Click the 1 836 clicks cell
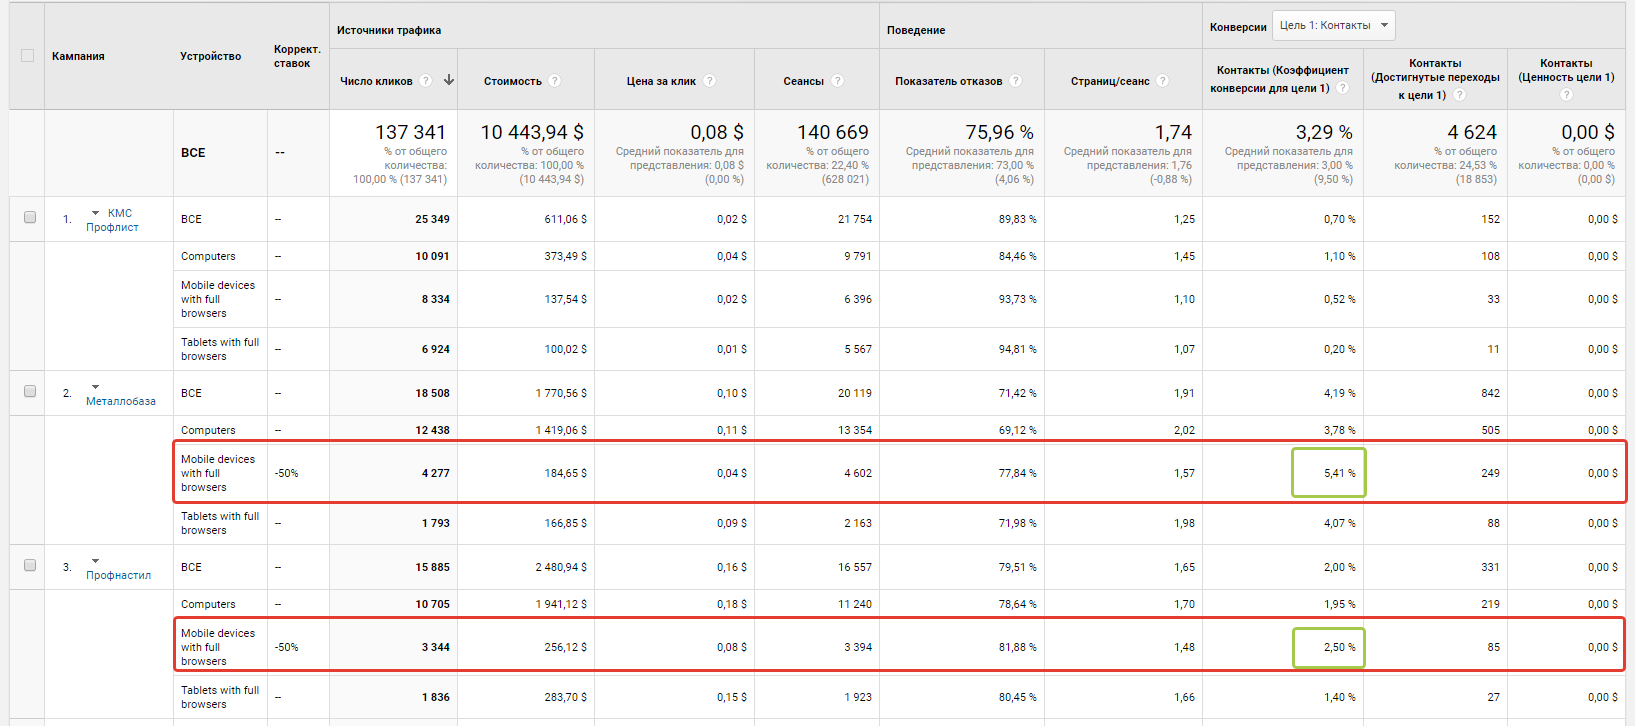Image resolution: width=1635 pixels, height=726 pixels. 435,697
